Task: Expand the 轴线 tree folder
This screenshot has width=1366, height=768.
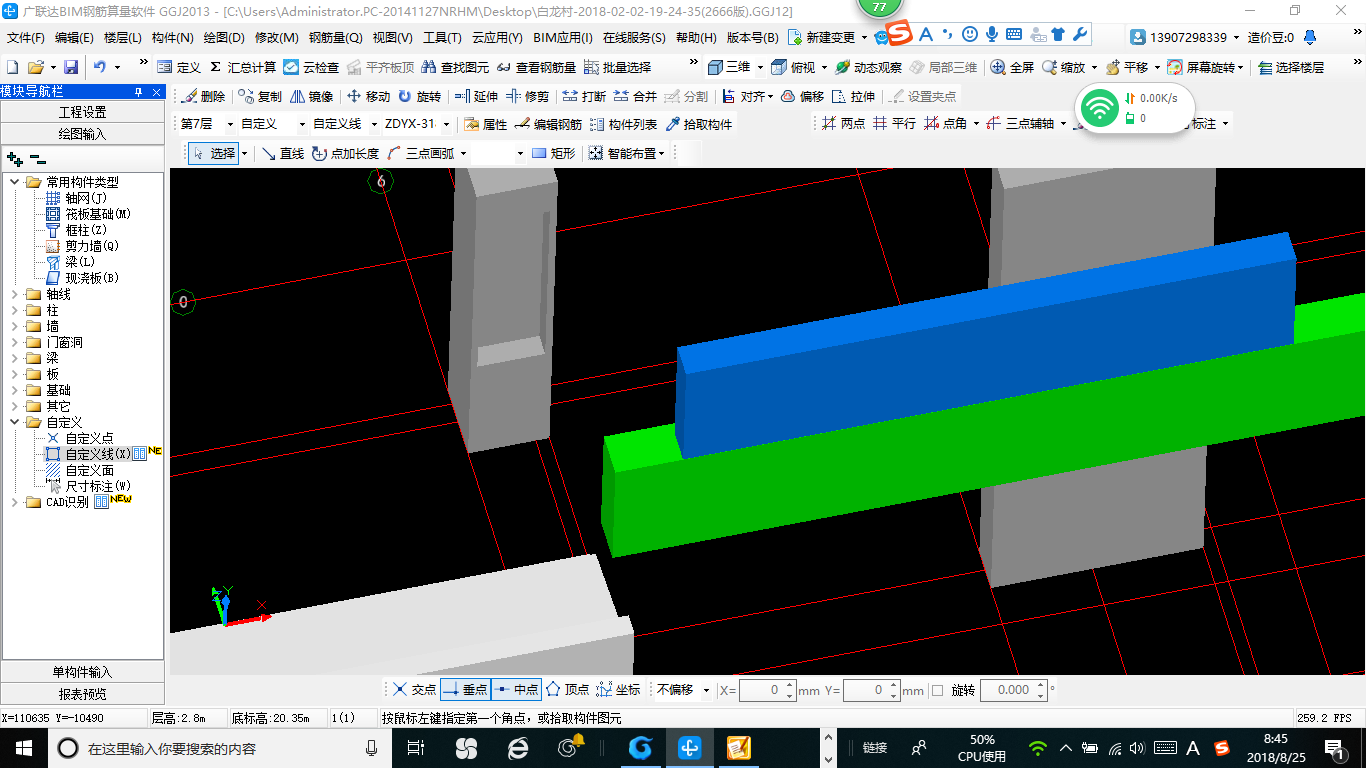Action: coord(15,294)
